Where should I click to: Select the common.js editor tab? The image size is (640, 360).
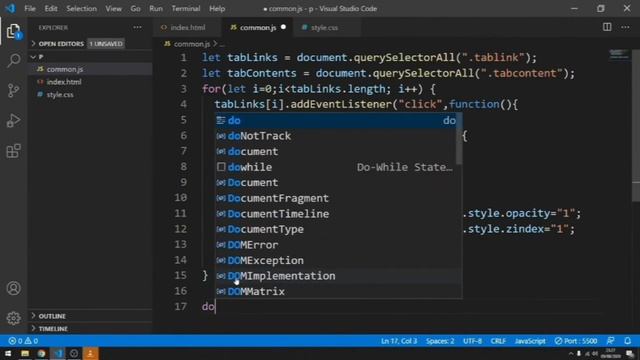point(258,27)
